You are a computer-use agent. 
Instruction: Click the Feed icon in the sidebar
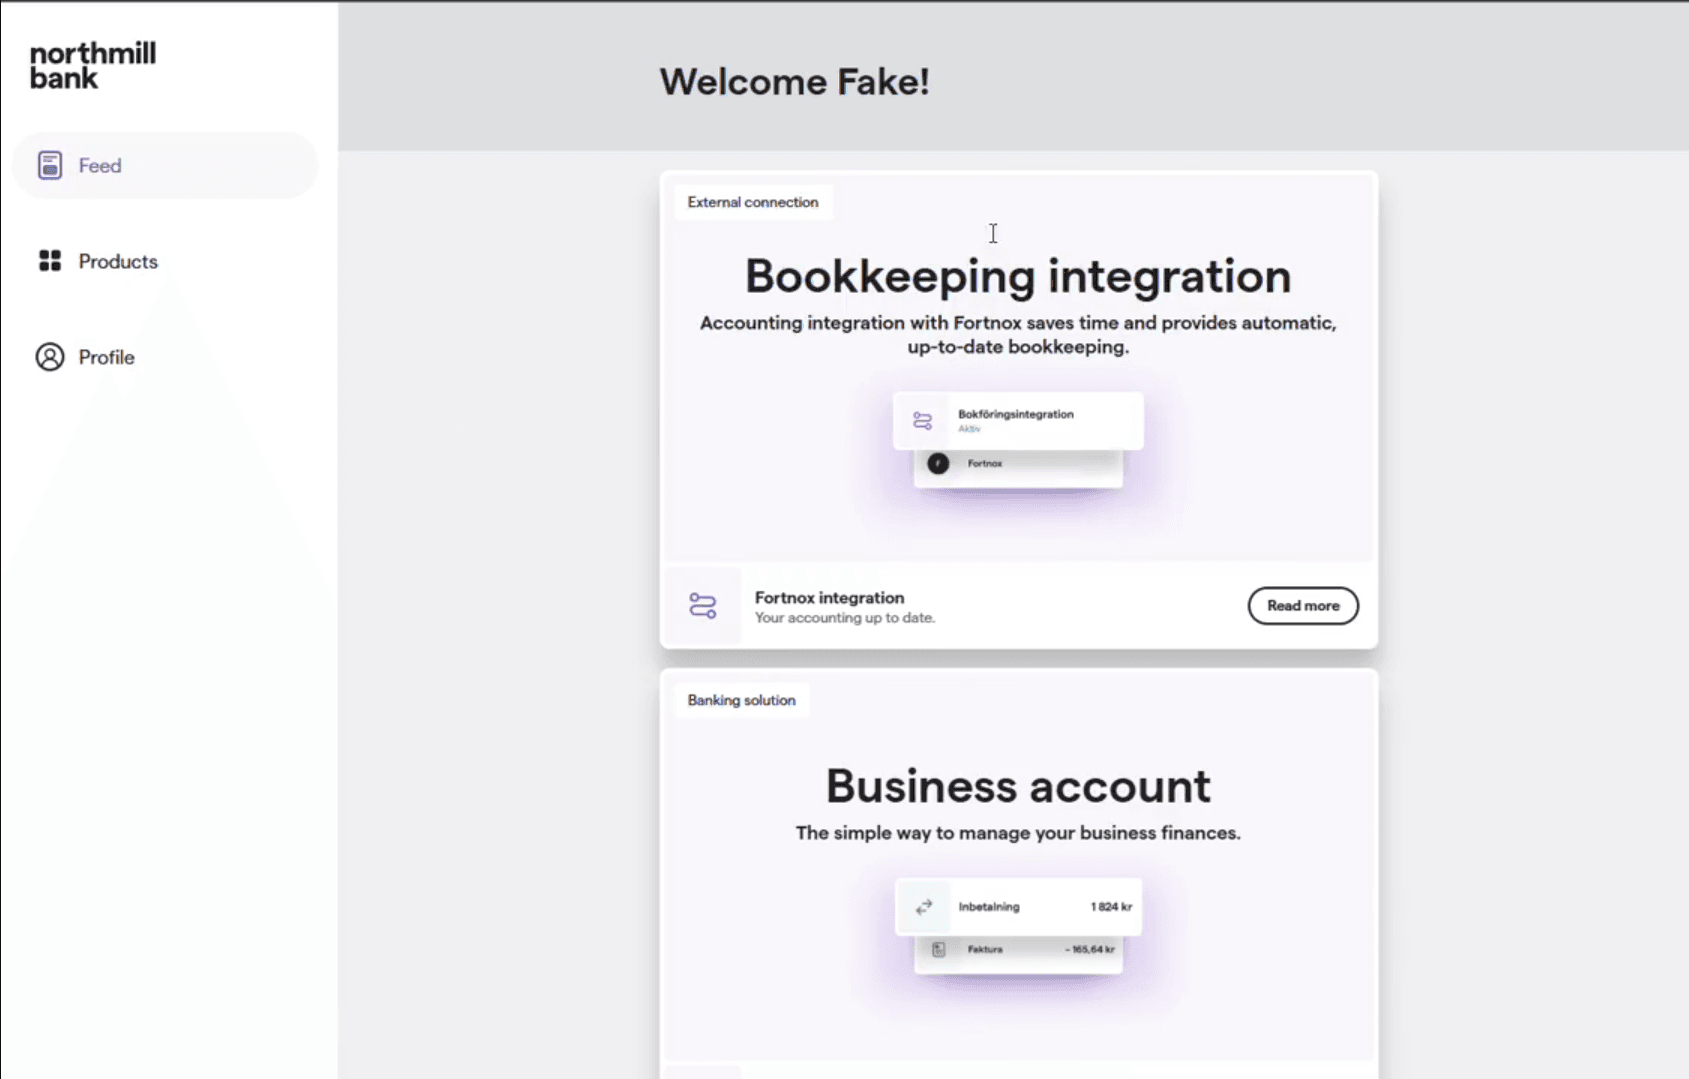[x=50, y=165]
